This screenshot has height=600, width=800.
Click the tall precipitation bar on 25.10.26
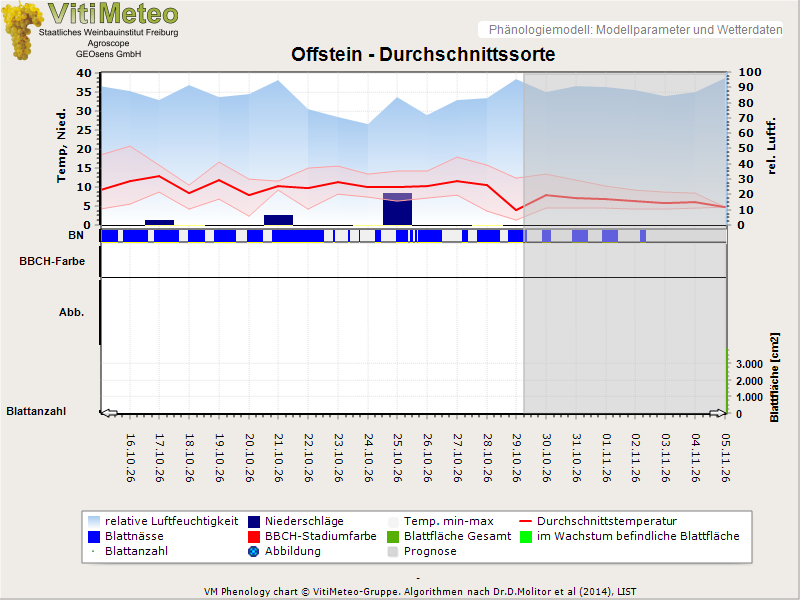(397, 209)
